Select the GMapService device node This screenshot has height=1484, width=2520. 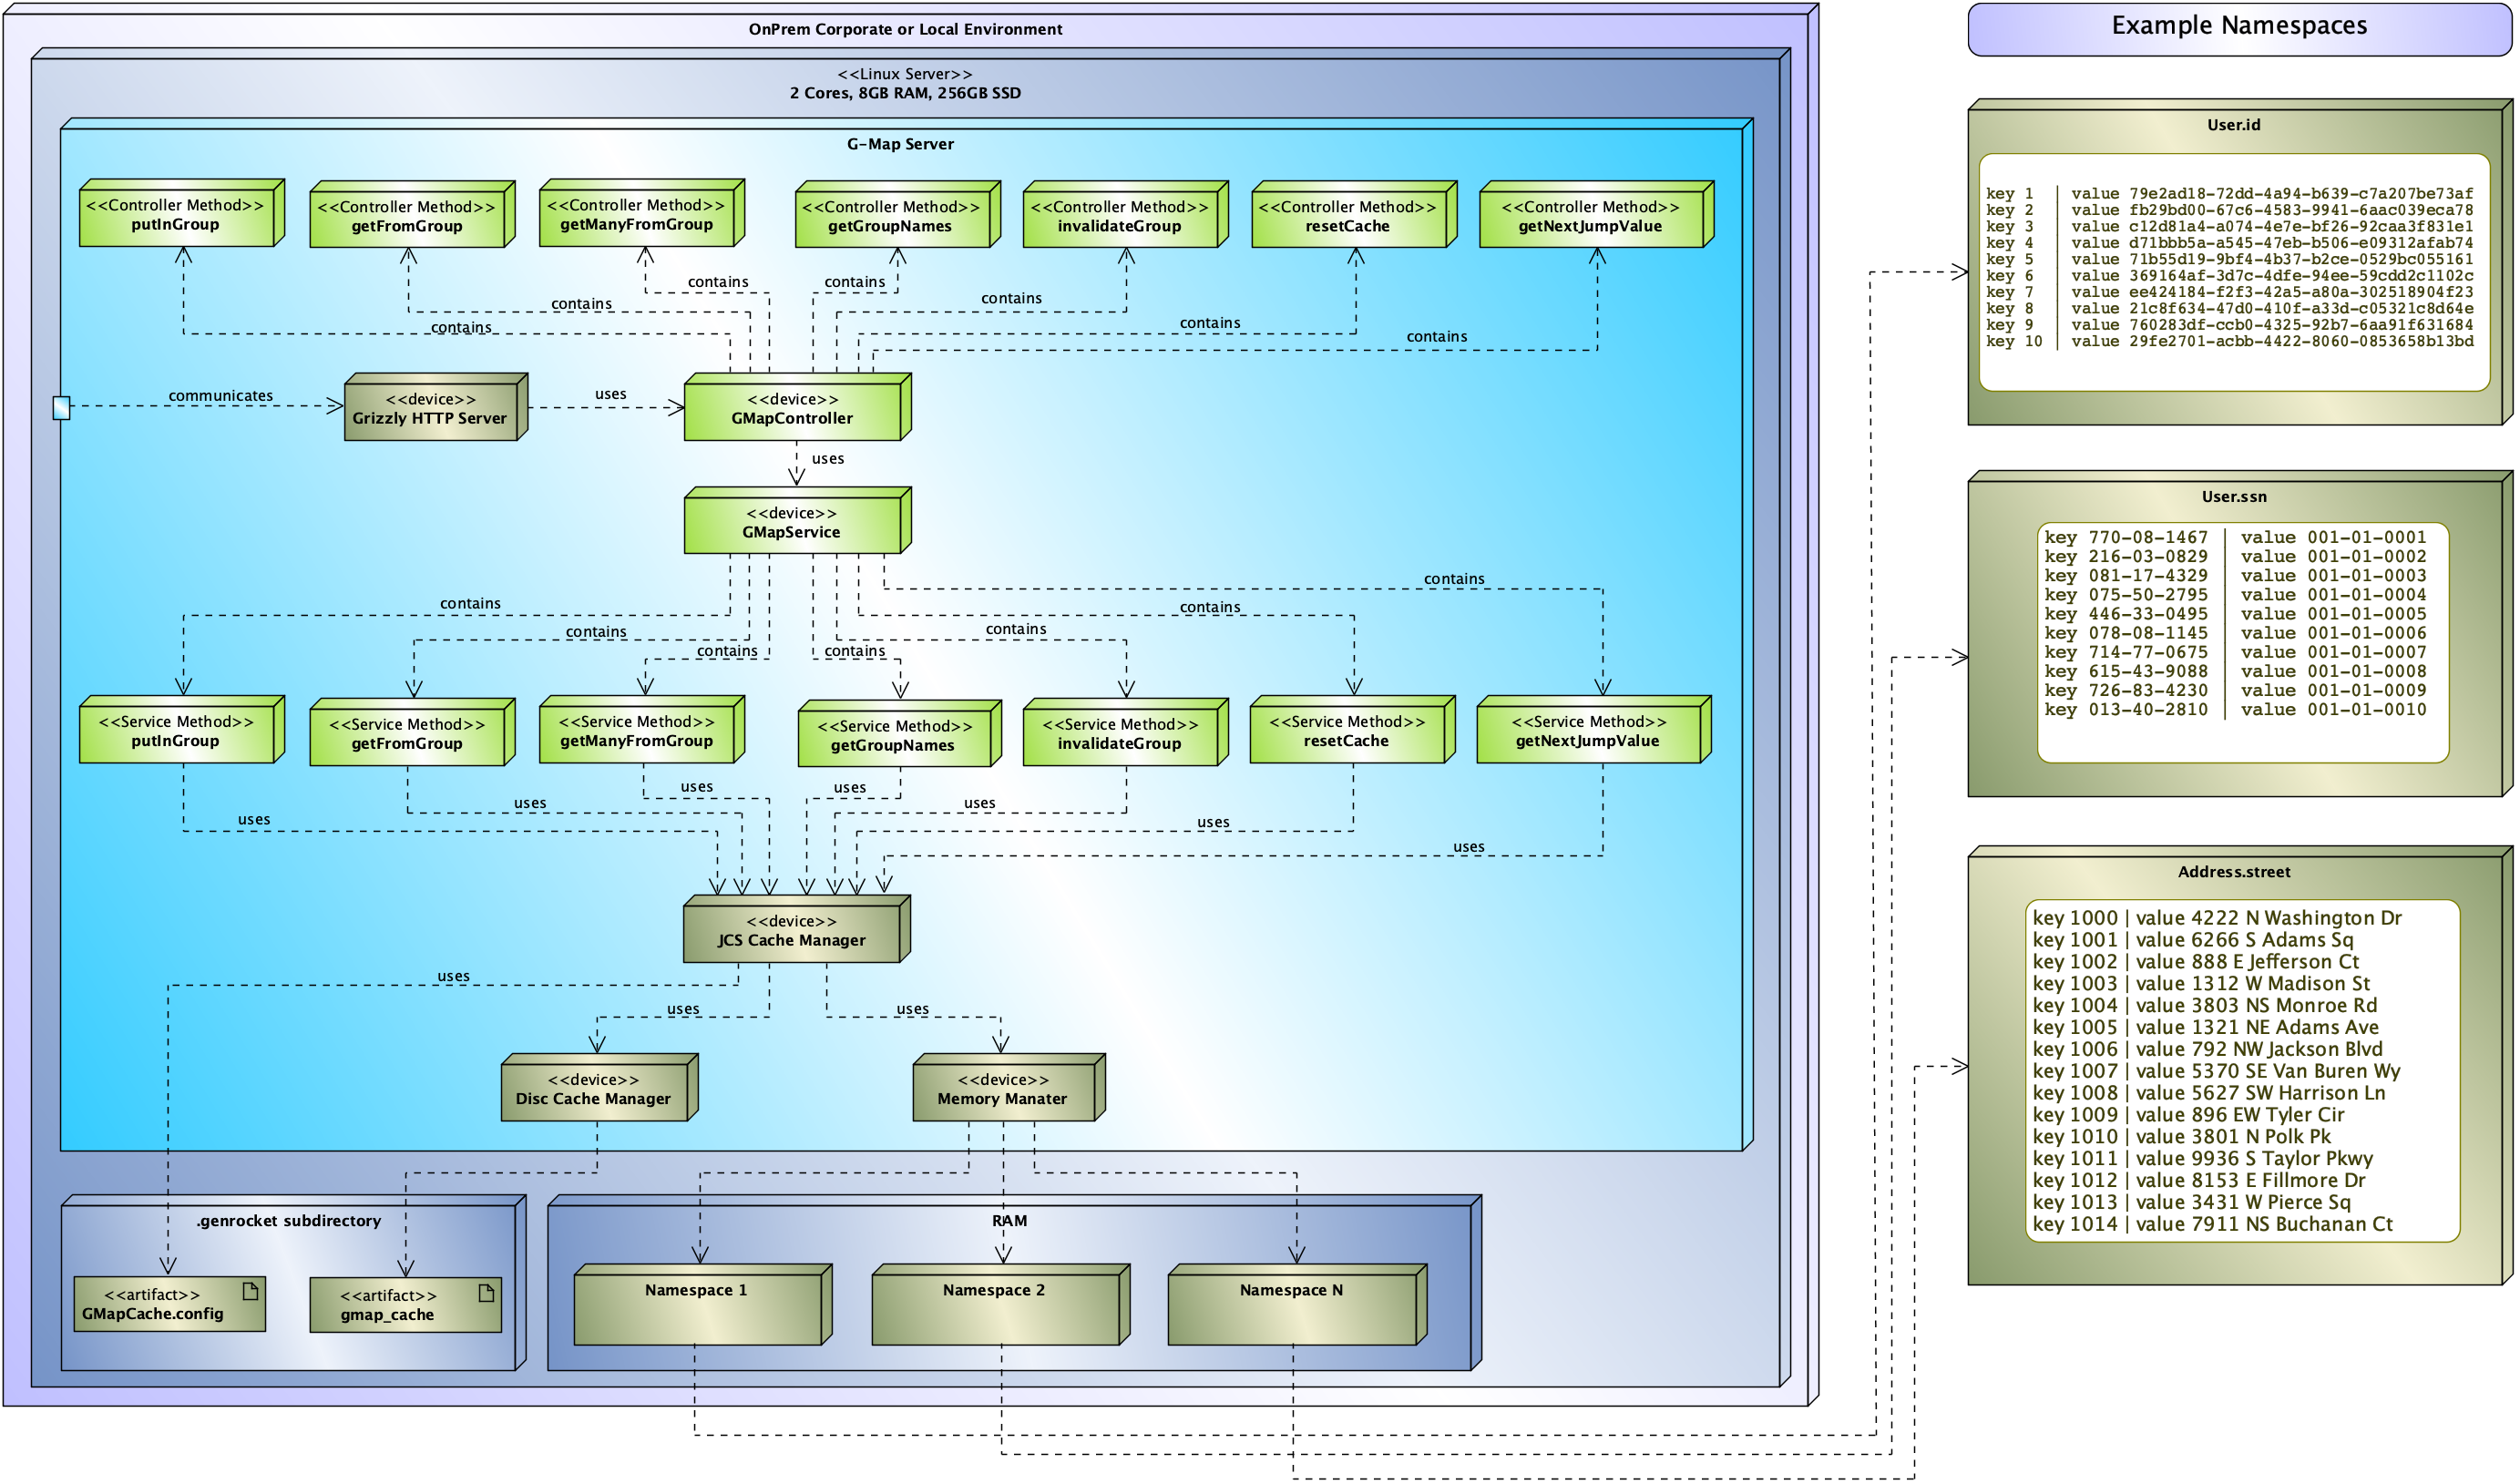click(793, 524)
